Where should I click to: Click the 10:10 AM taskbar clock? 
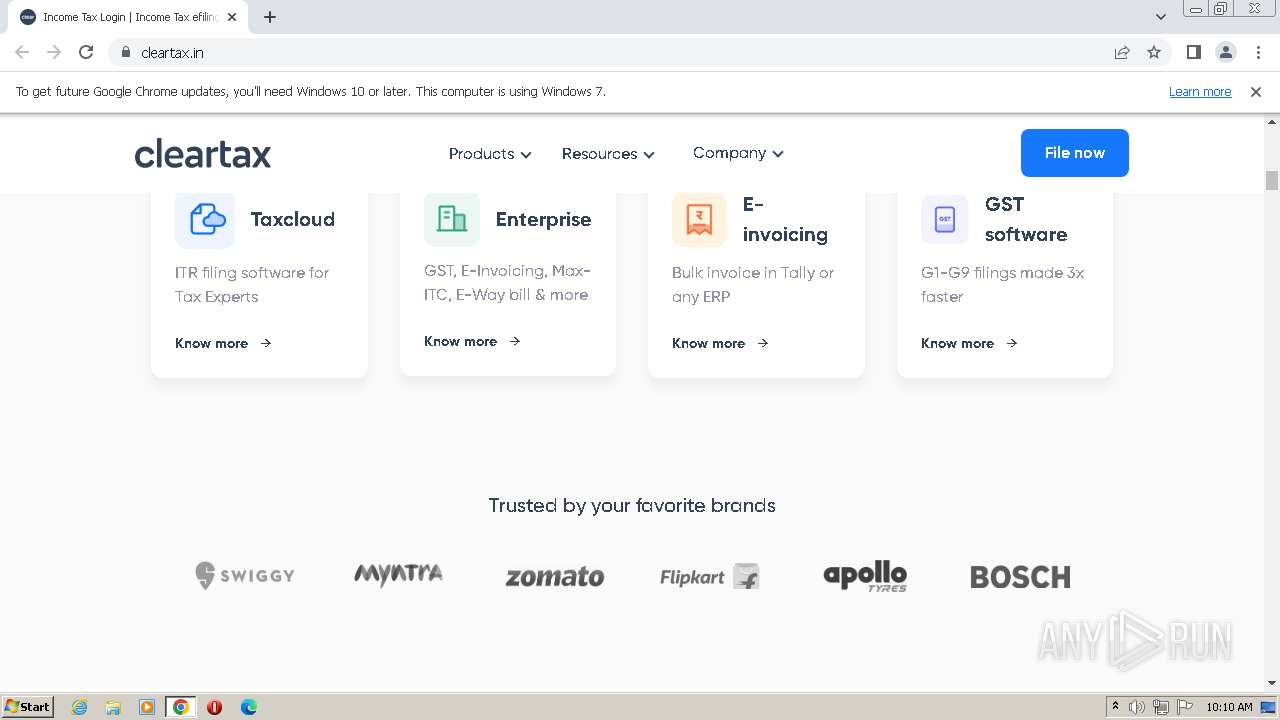click(x=1229, y=707)
